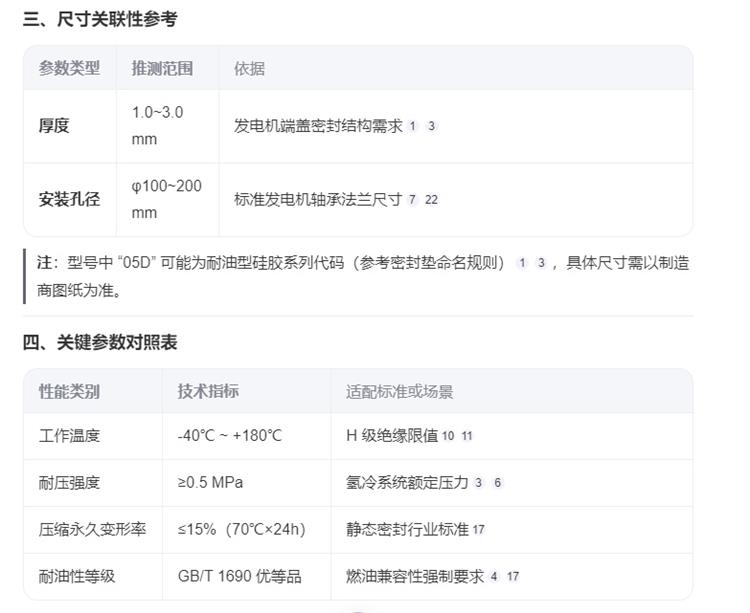Click citation 22 in the 安装孔径 row

click(431, 200)
